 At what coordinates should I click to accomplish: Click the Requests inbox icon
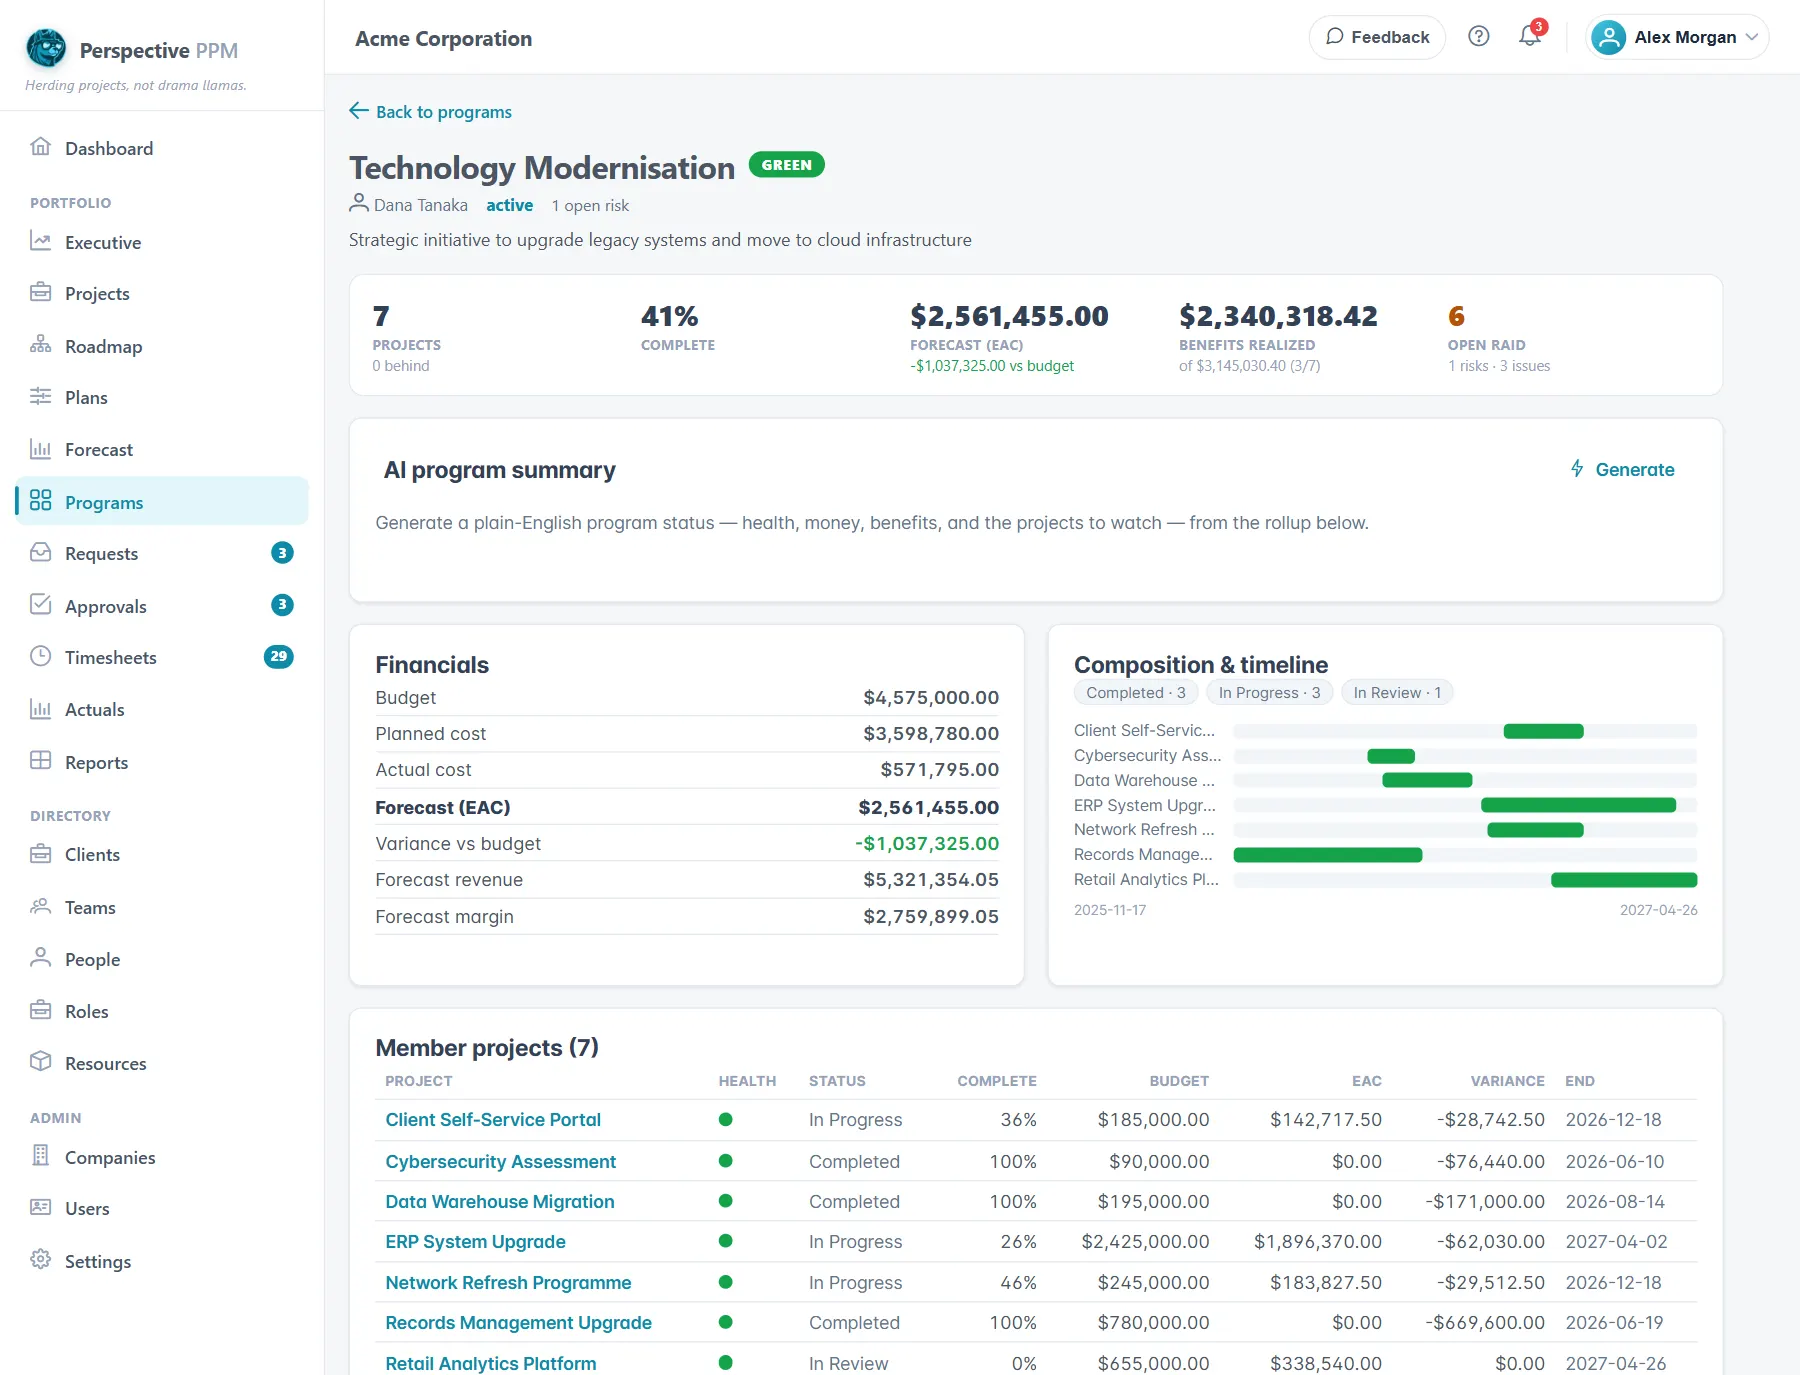coord(40,552)
